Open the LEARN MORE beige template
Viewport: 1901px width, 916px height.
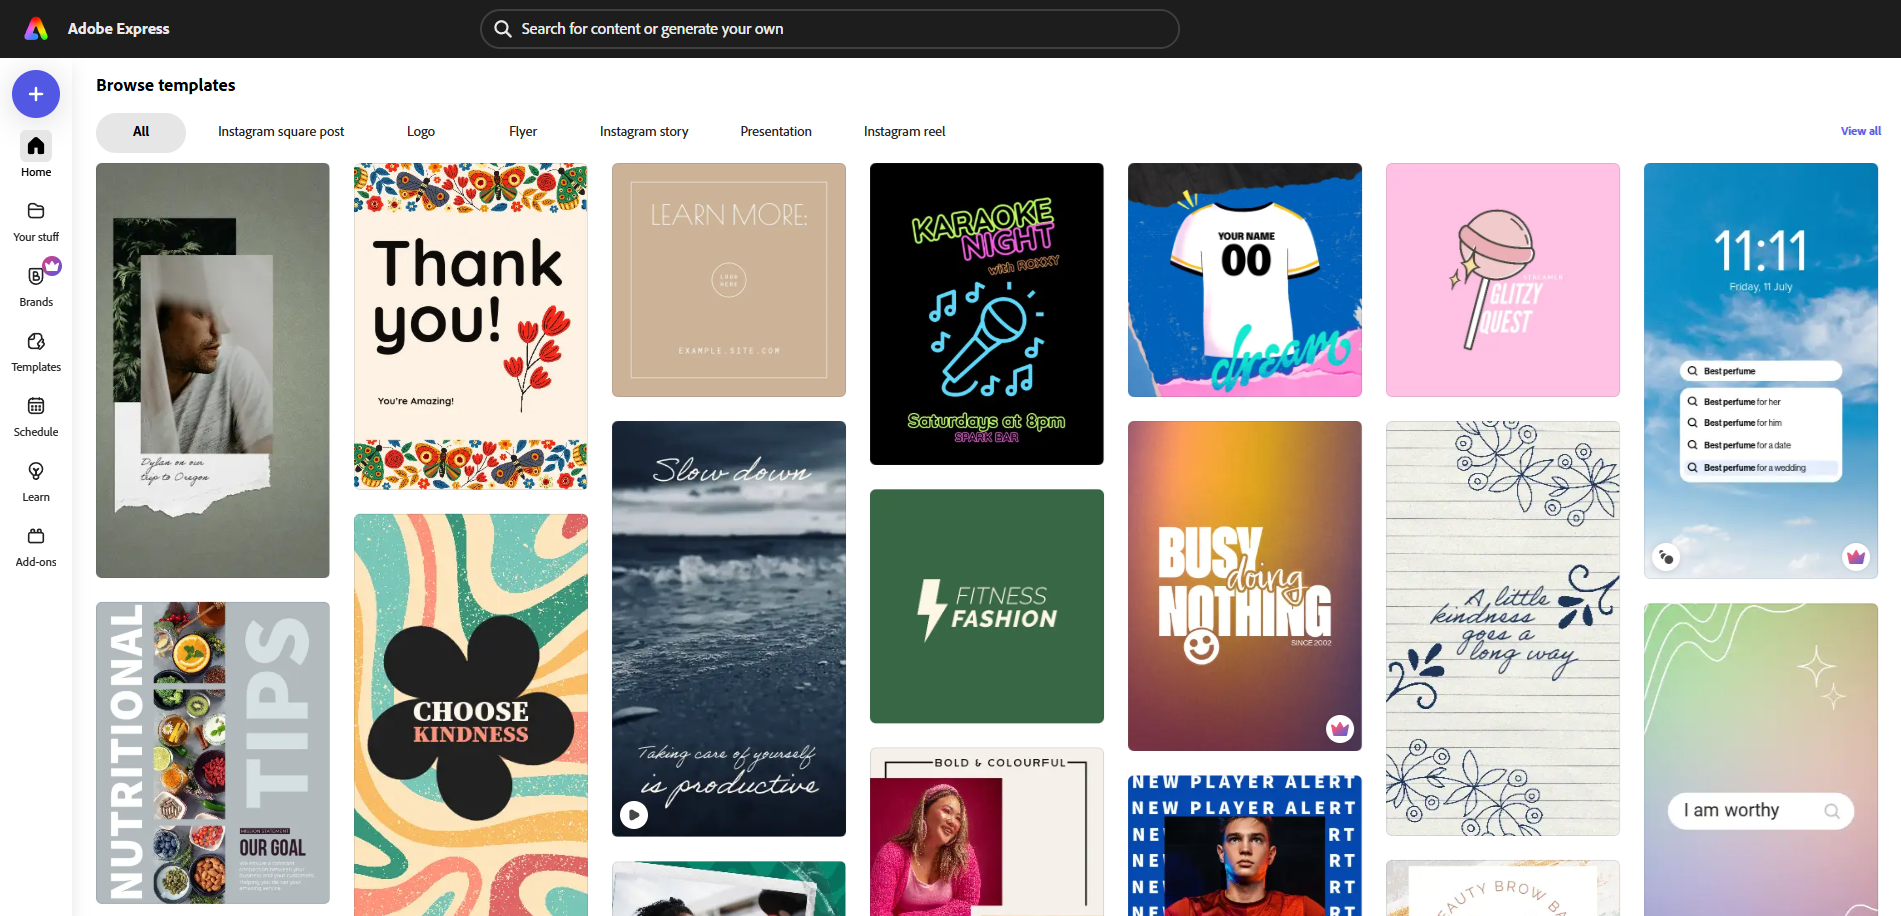[729, 280]
